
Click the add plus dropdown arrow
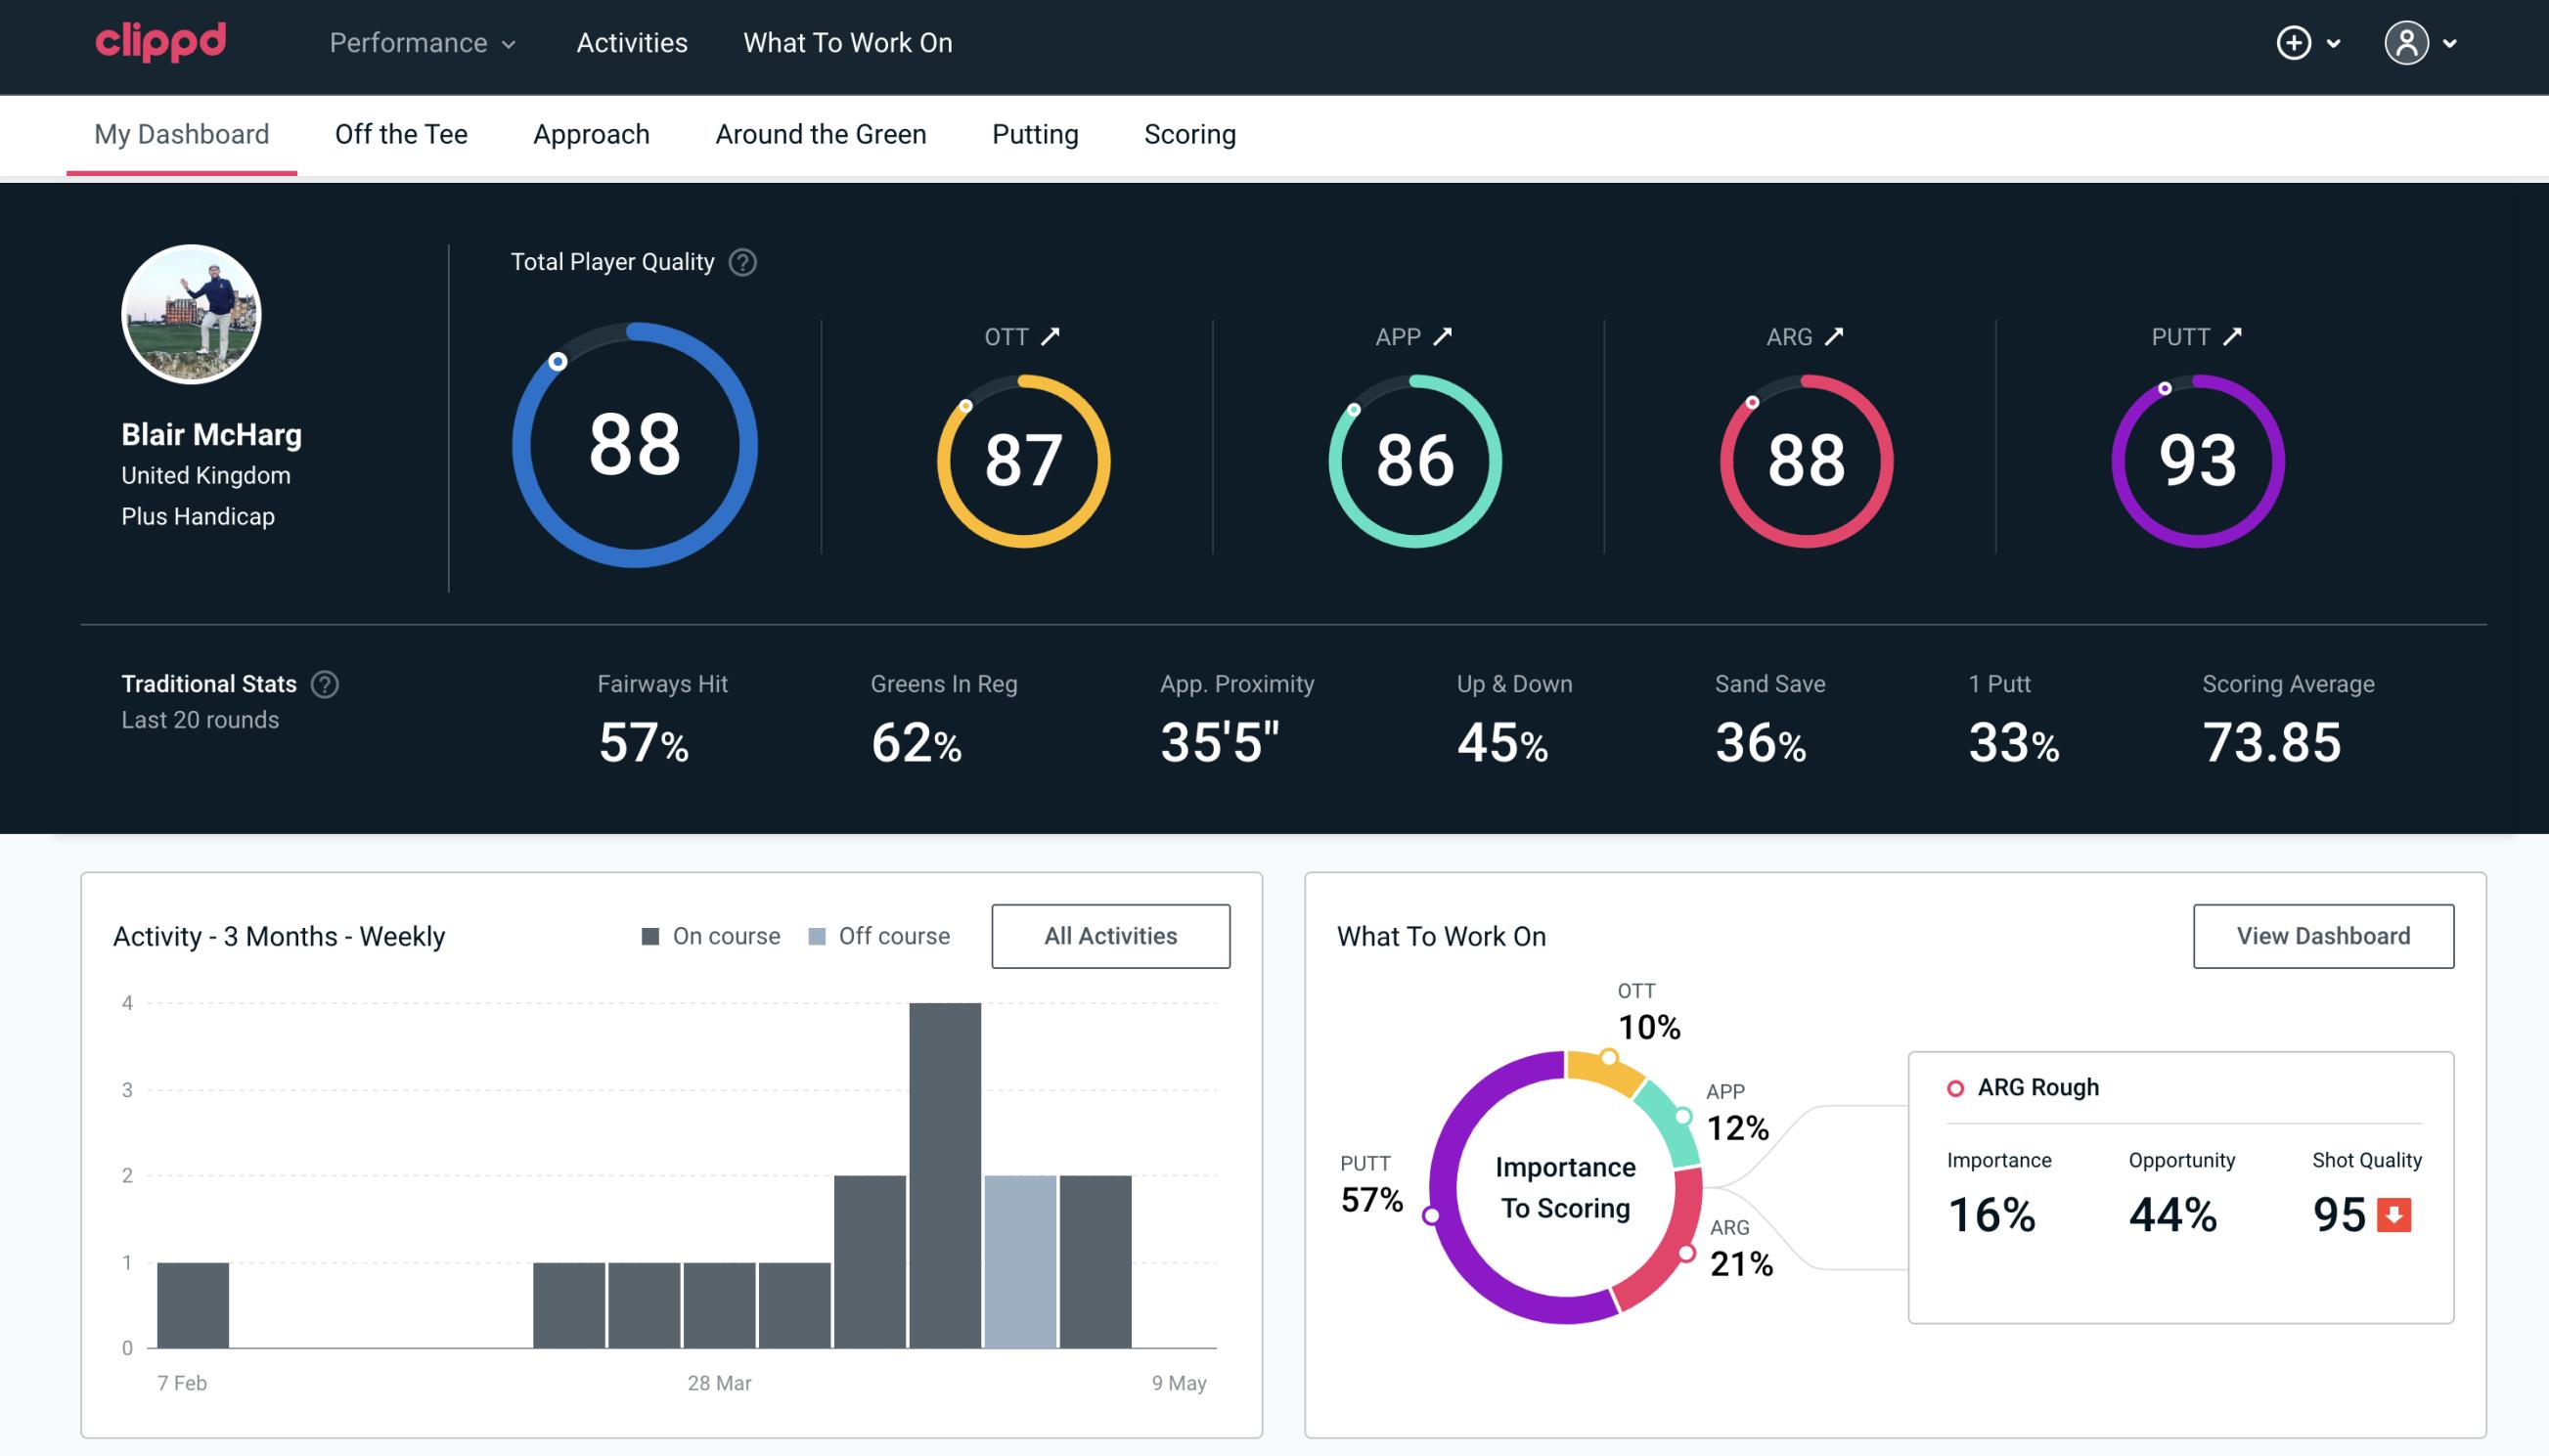2337,44
